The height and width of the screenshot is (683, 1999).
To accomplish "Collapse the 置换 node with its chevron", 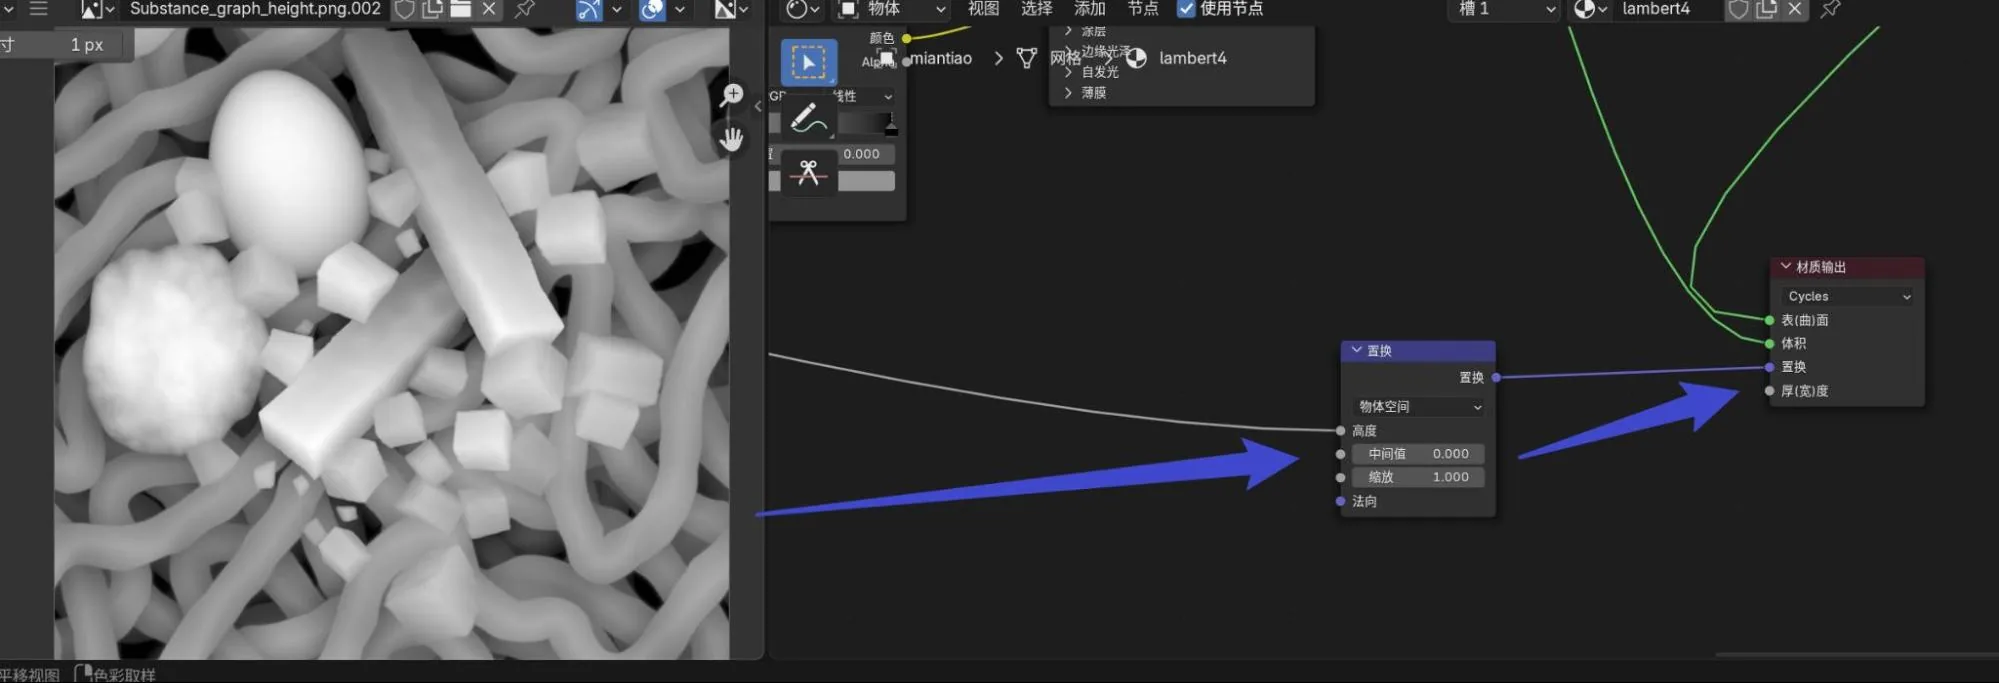I will click(x=1356, y=351).
